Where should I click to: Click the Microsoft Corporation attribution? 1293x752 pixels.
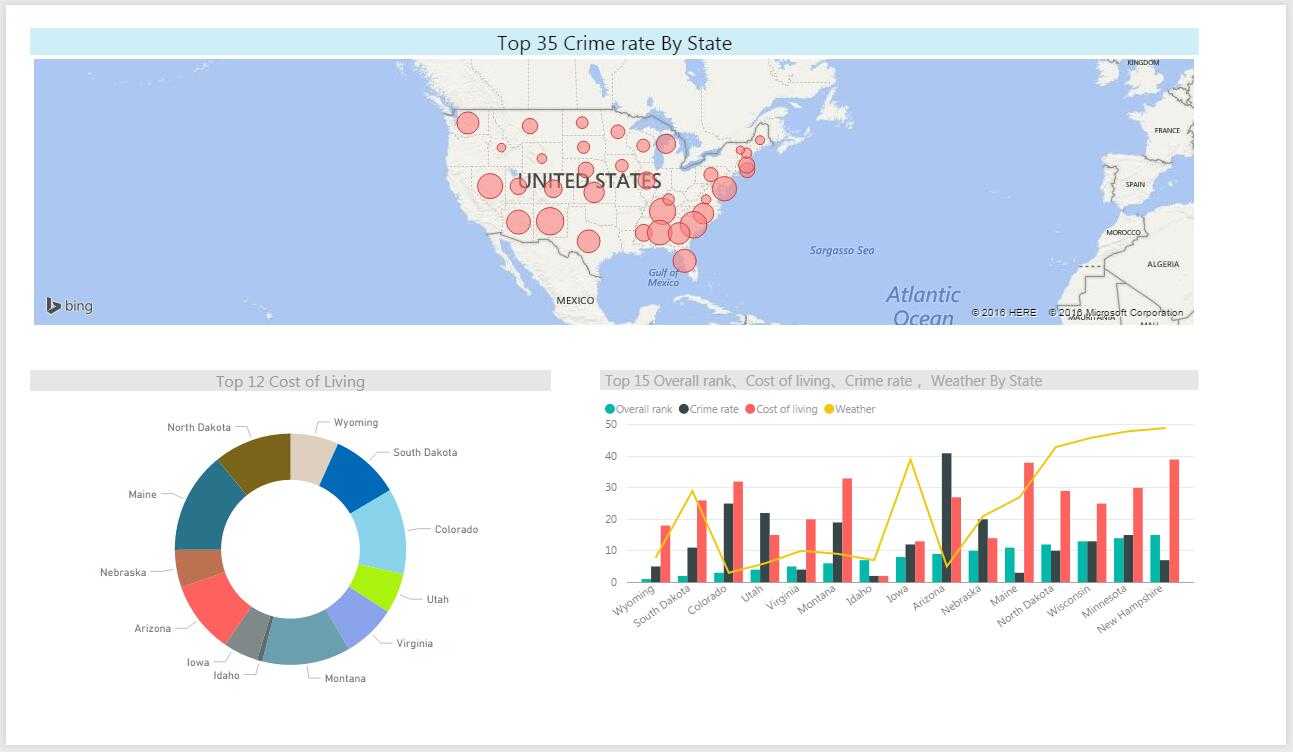coord(1115,313)
